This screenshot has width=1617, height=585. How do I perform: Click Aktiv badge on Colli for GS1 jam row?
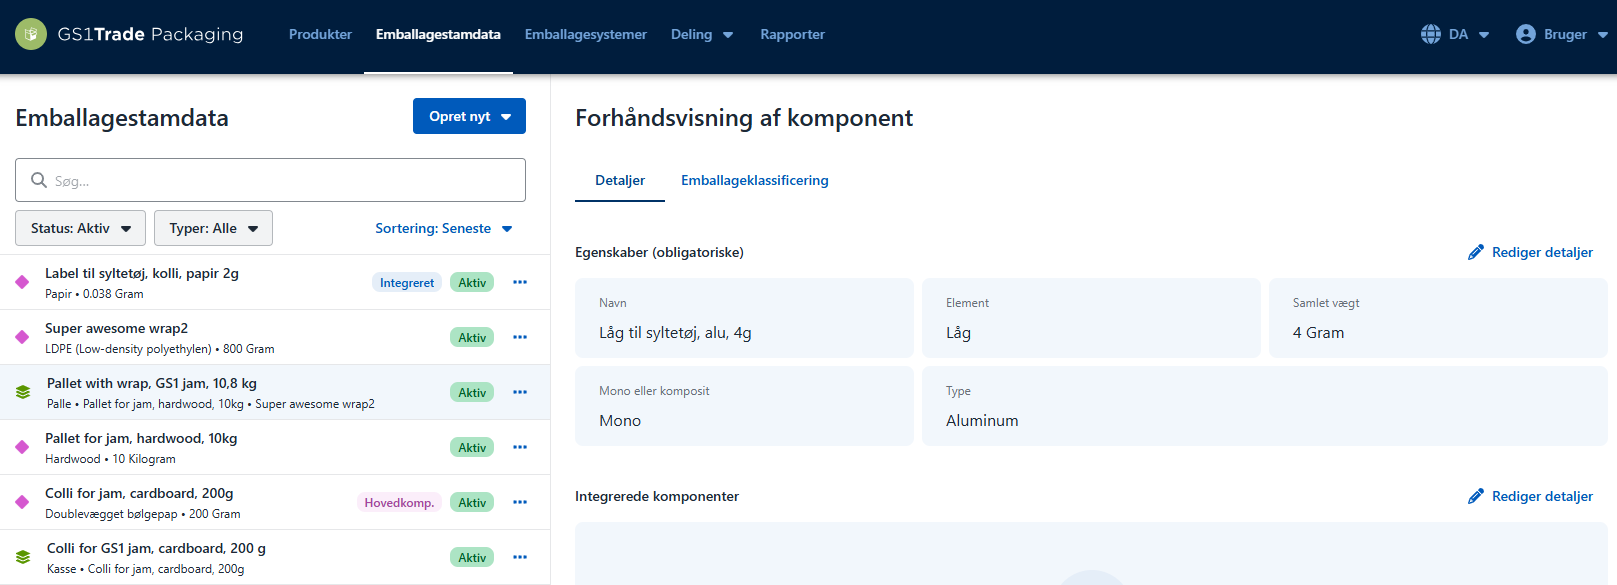(472, 557)
